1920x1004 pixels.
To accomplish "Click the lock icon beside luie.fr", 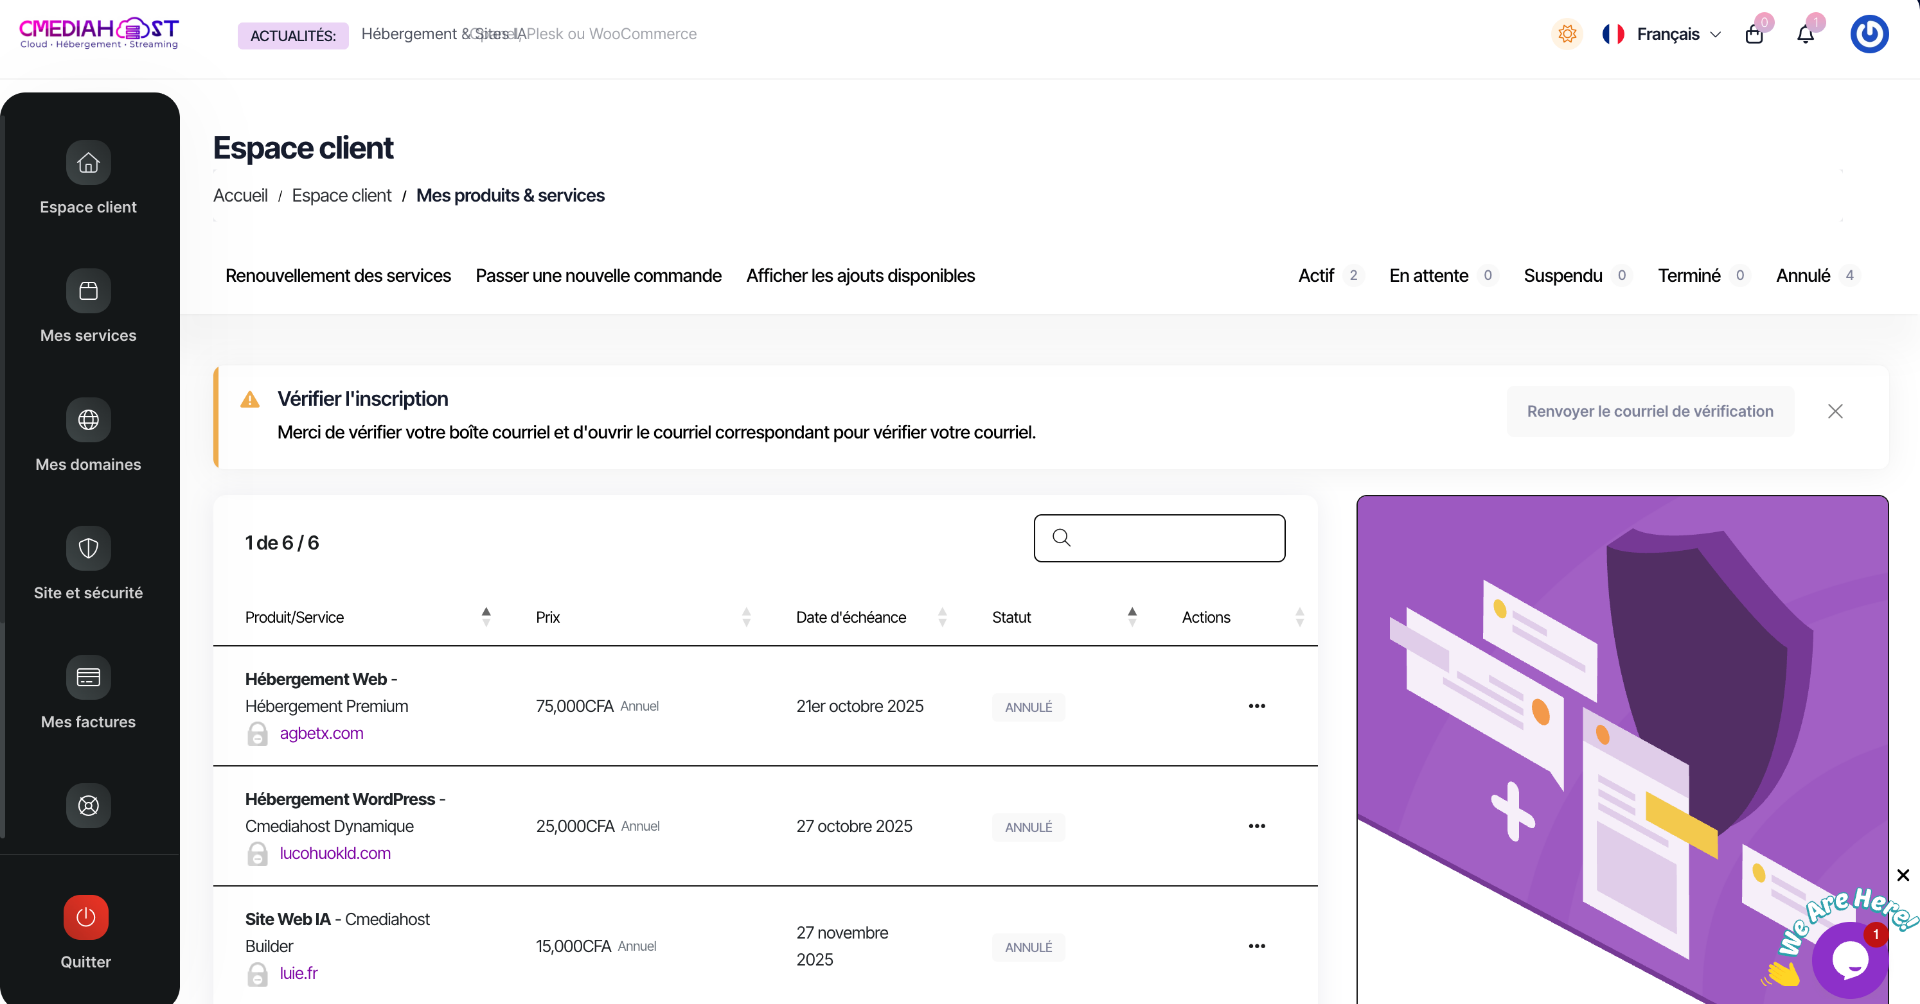I will click(257, 974).
